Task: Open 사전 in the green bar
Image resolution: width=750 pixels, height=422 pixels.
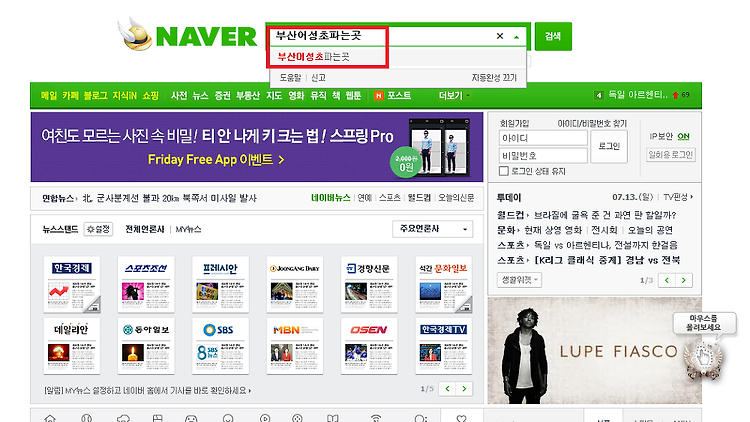Action: pyautogui.click(x=179, y=96)
